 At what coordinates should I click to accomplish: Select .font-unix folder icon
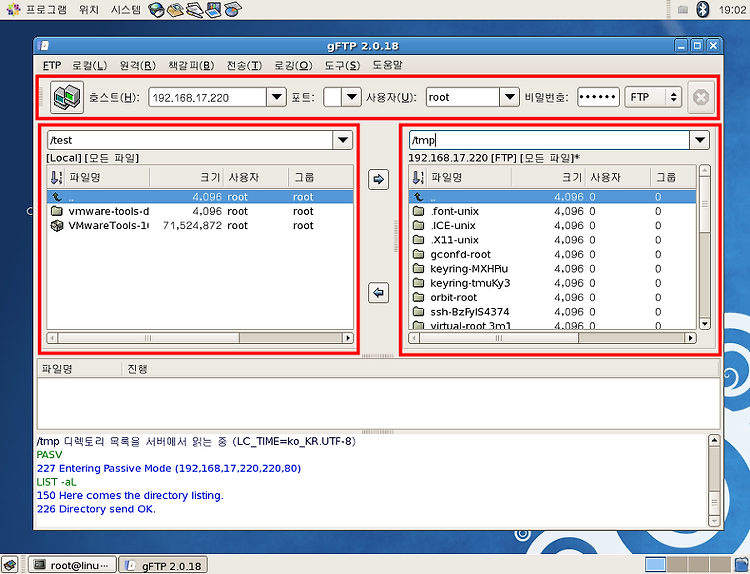[419, 211]
